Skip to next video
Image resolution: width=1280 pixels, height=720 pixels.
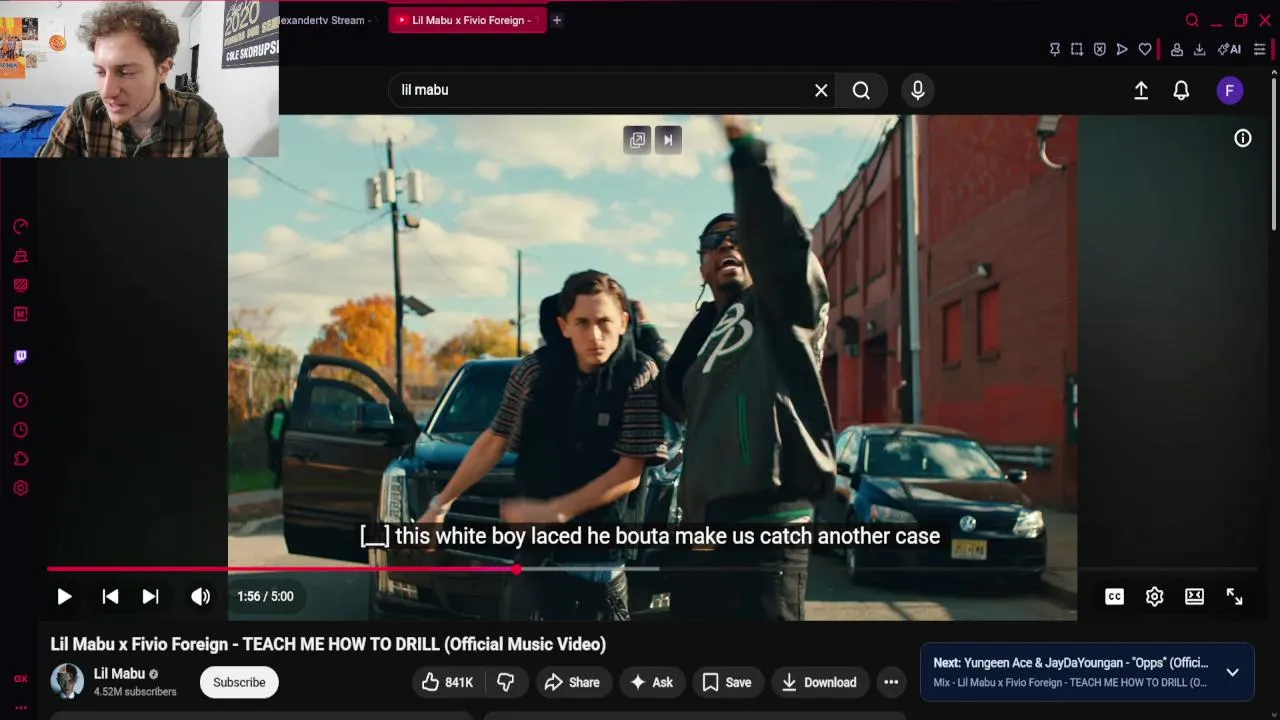point(150,596)
